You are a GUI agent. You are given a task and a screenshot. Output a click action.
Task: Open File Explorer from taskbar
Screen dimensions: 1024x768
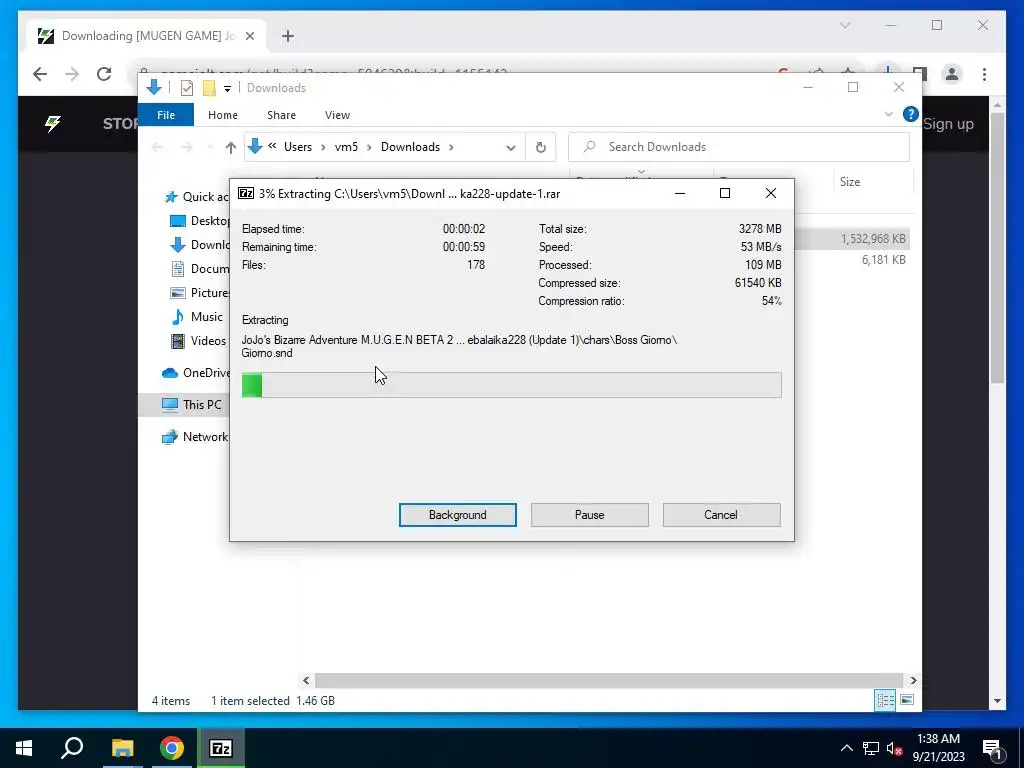(122, 748)
